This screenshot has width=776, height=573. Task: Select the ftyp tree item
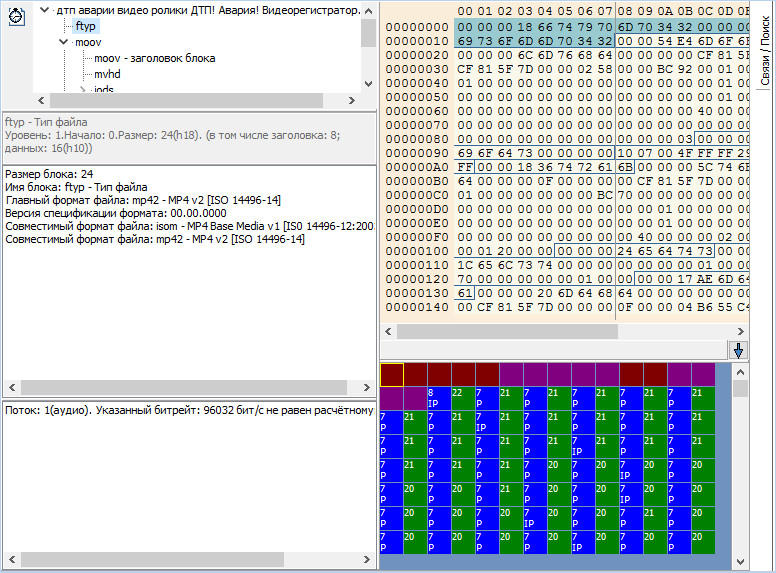pos(86,26)
